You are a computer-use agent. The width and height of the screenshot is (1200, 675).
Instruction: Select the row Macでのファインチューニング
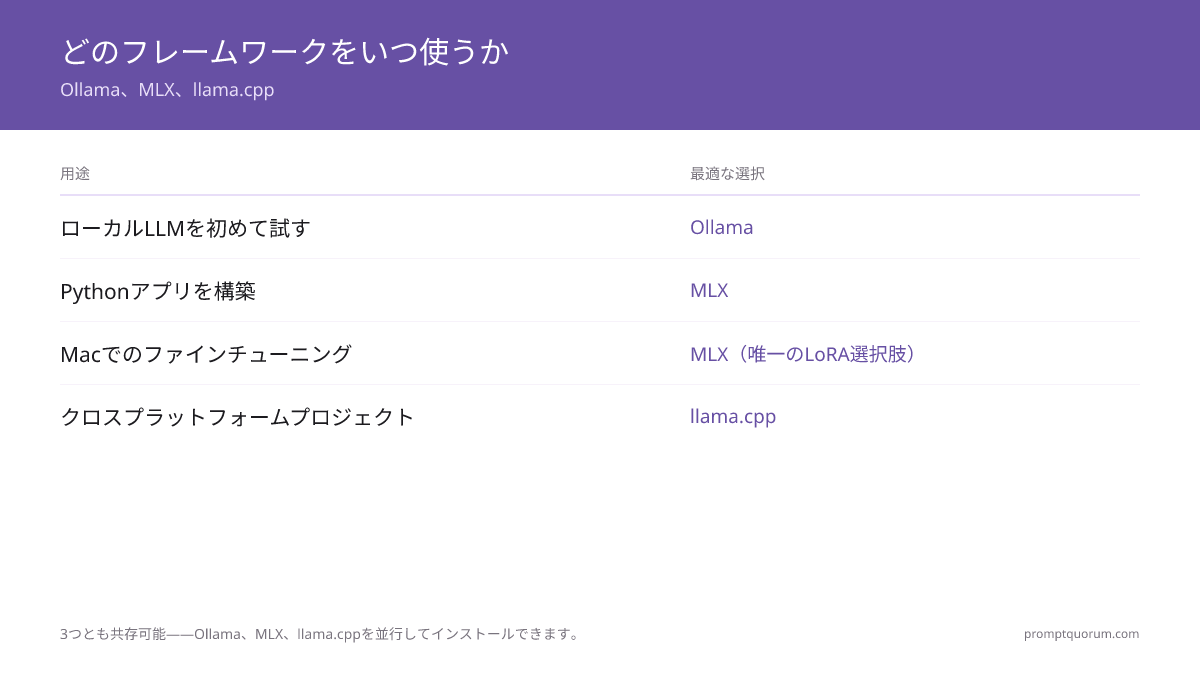tap(600, 353)
